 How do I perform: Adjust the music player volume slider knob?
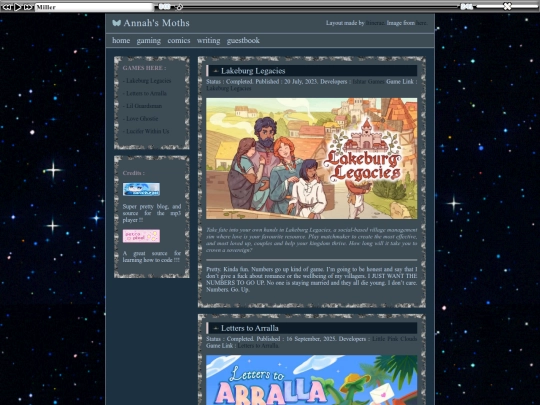[x=507, y=6]
